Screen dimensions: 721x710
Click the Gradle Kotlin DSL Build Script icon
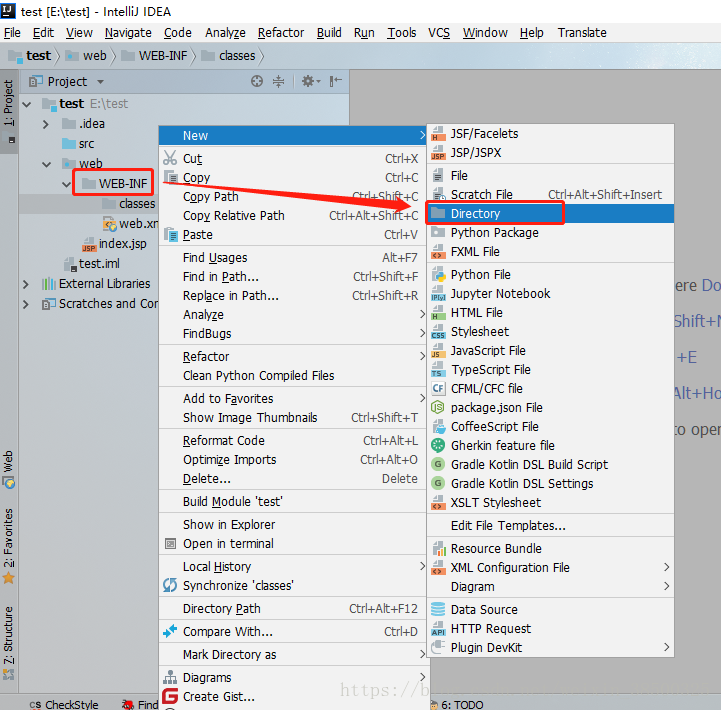438,464
